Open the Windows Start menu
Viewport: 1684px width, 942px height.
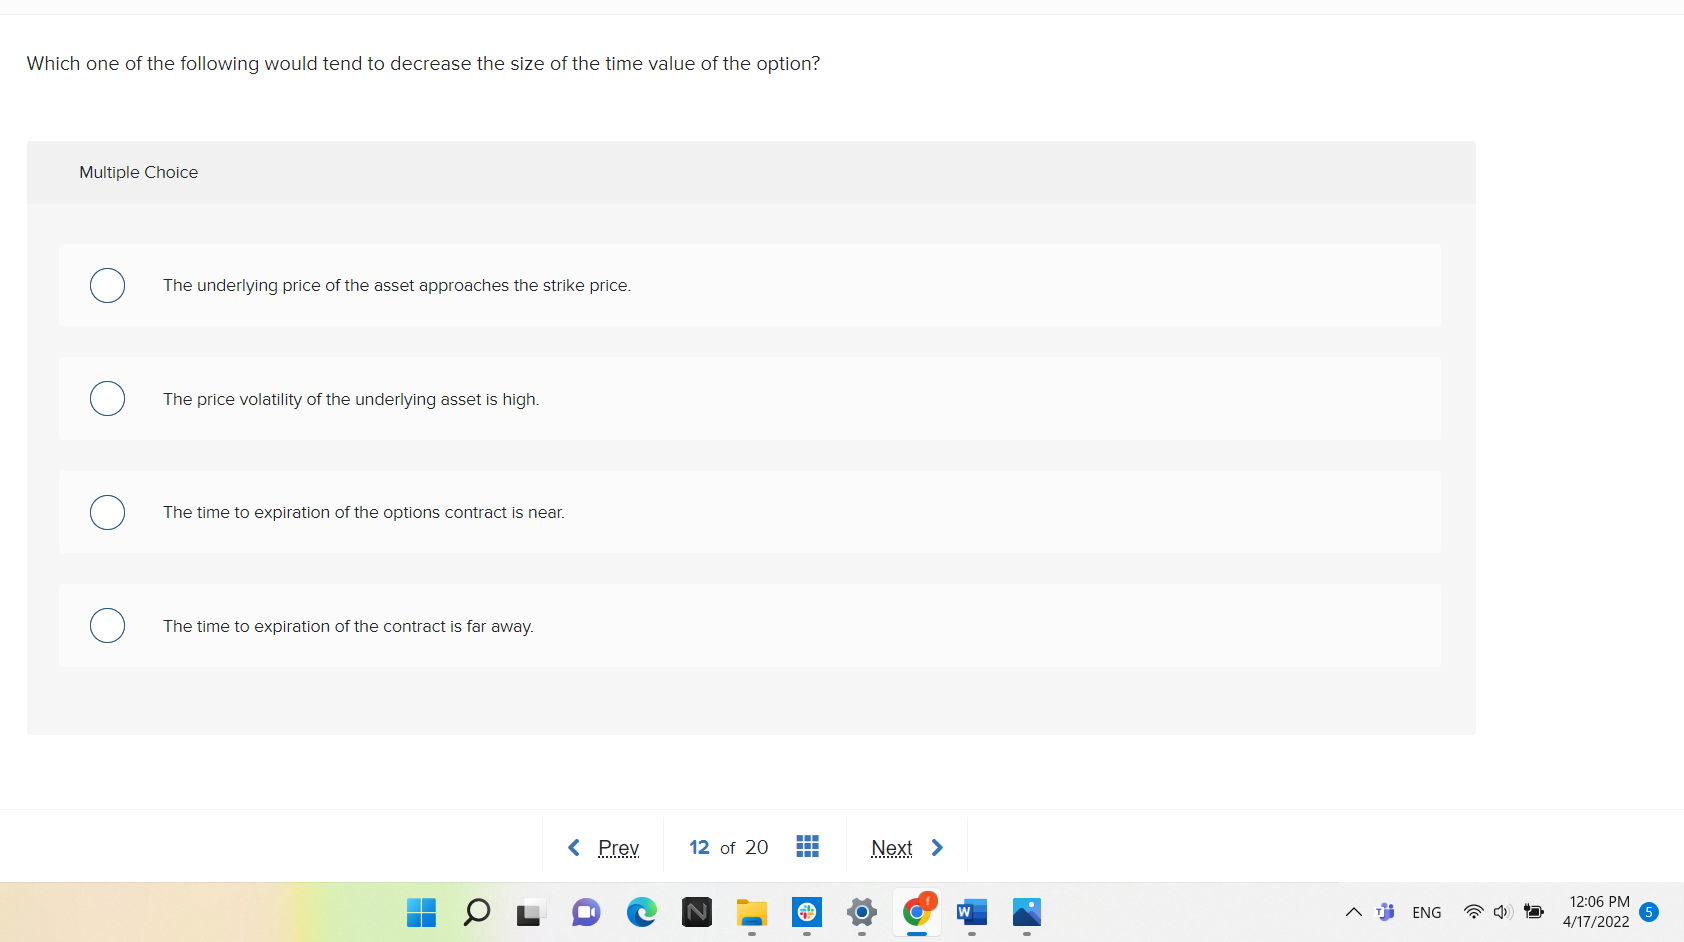[x=421, y=912]
